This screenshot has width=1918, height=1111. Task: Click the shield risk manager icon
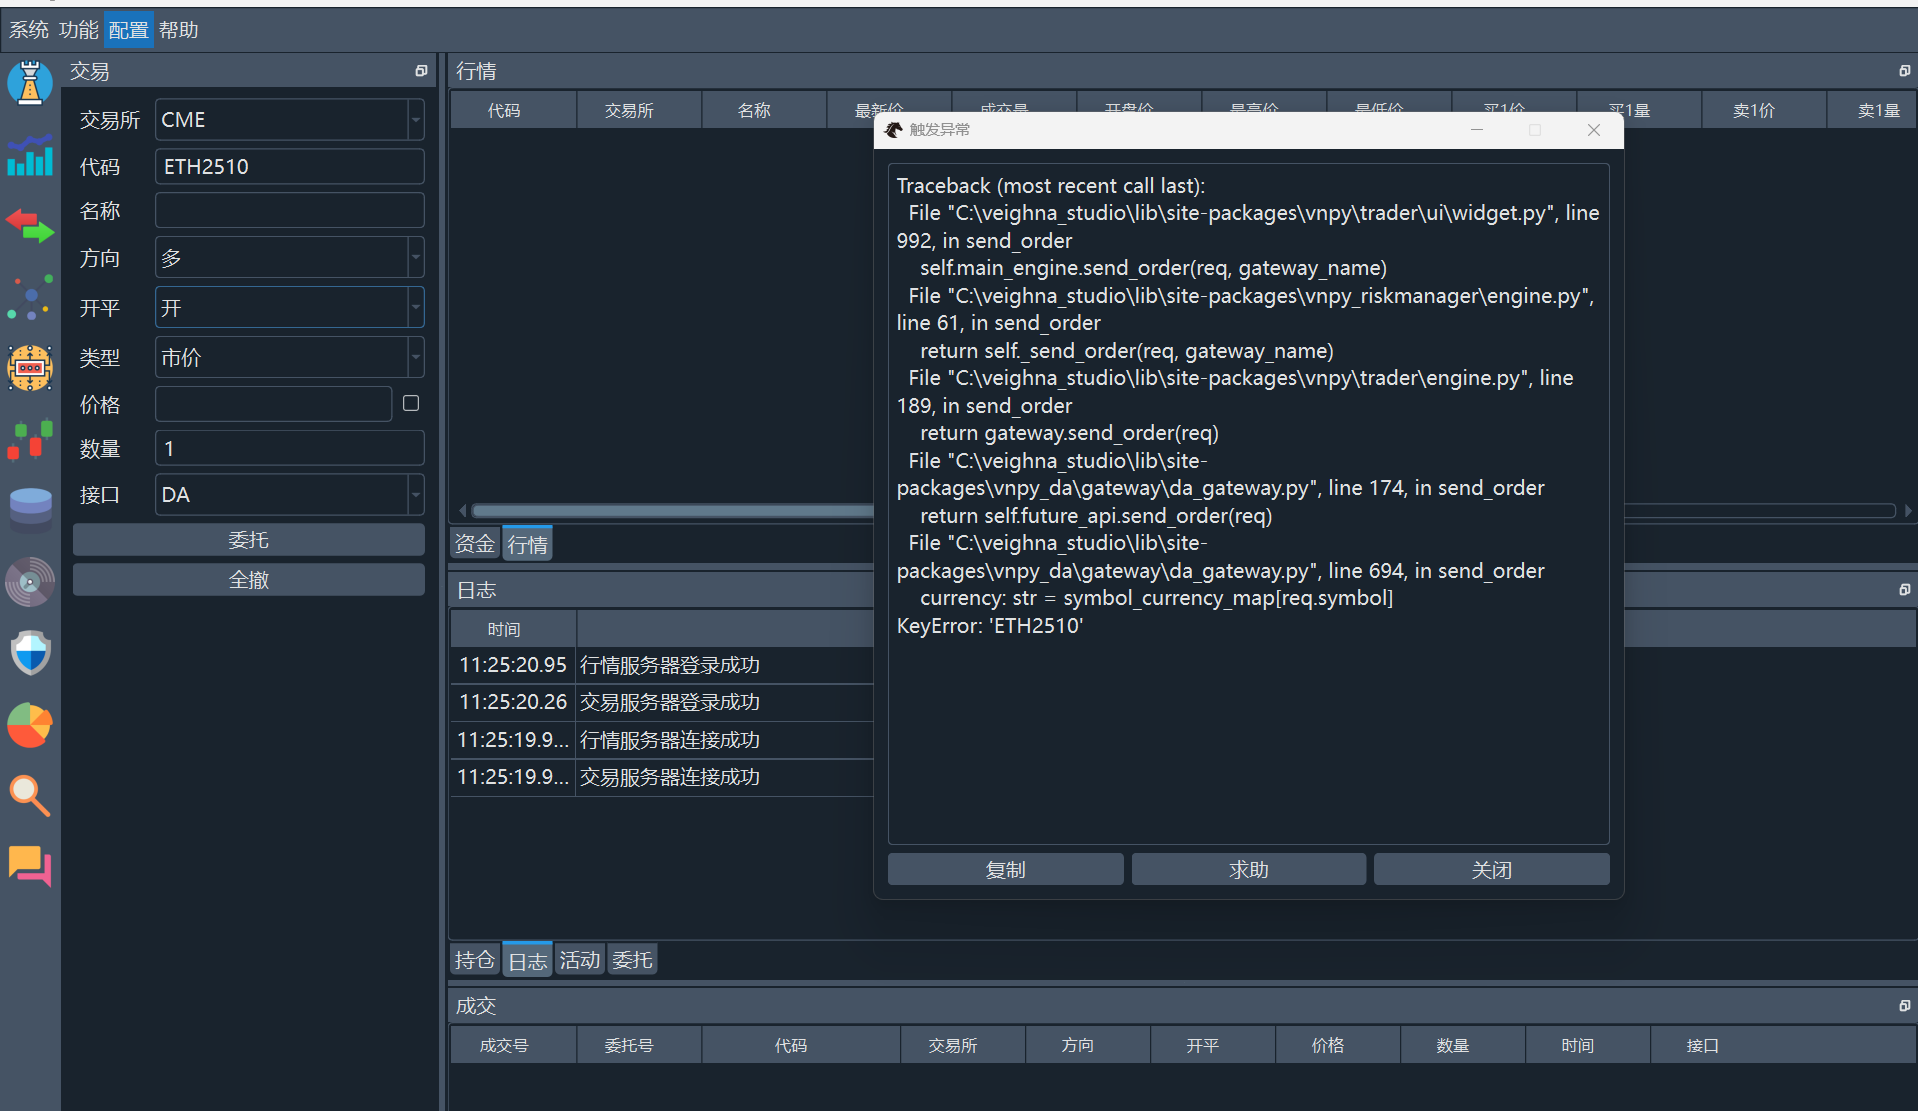30,653
